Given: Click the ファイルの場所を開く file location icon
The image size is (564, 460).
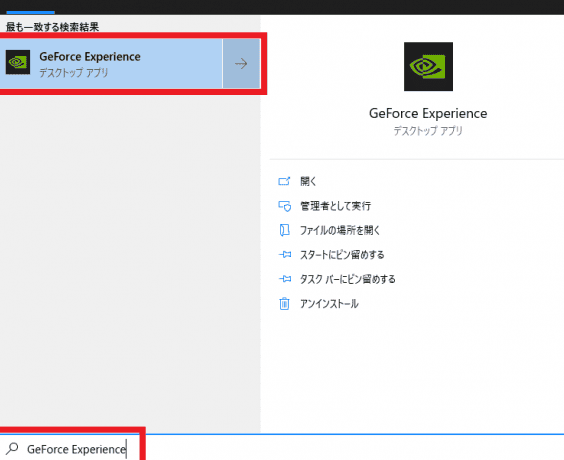Looking at the screenshot, I should (285, 230).
